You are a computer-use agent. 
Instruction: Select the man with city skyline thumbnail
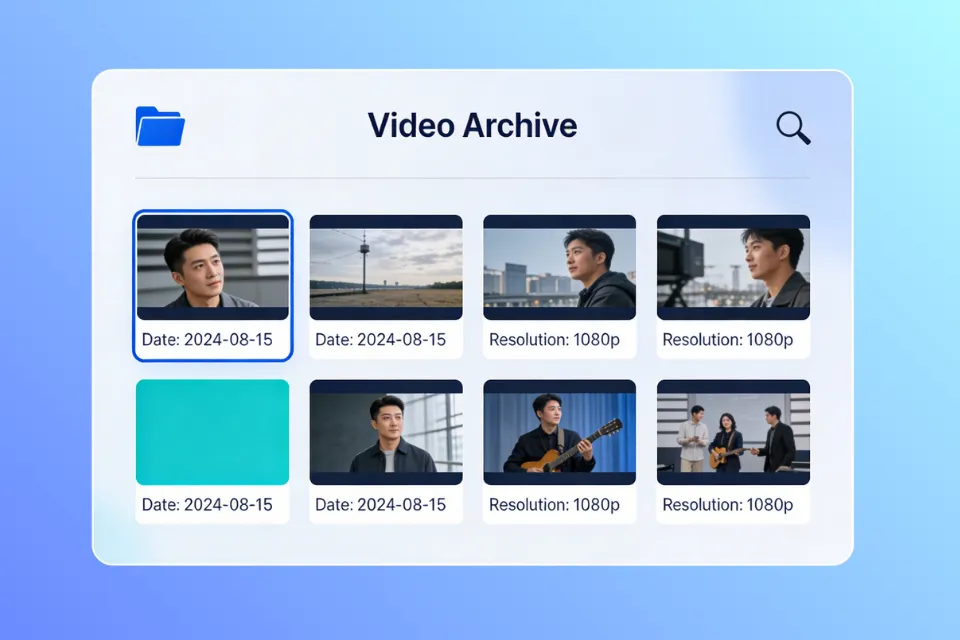point(559,267)
